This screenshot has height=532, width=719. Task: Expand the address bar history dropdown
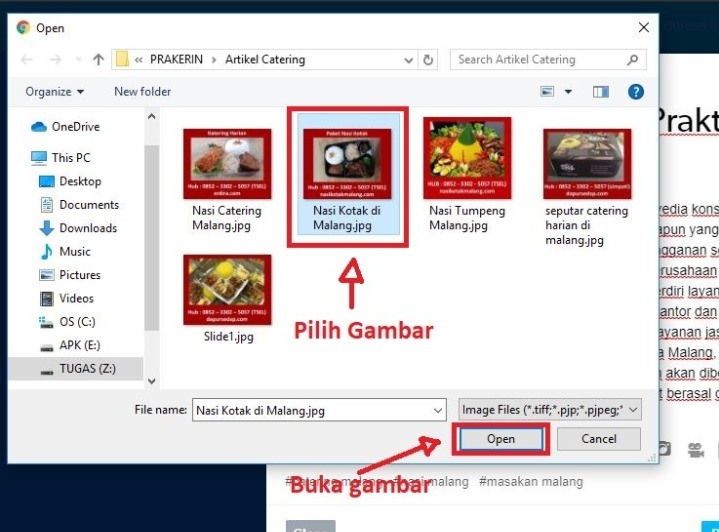[408, 60]
